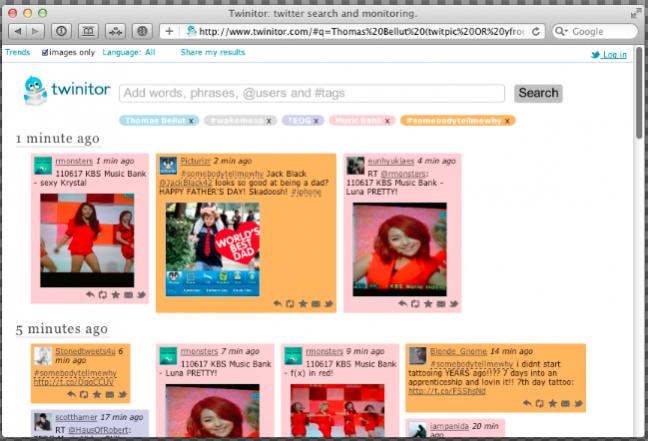Open Picturizr user profile link
Image resolution: width=648 pixels, height=441 pixels.
[195, 161]
